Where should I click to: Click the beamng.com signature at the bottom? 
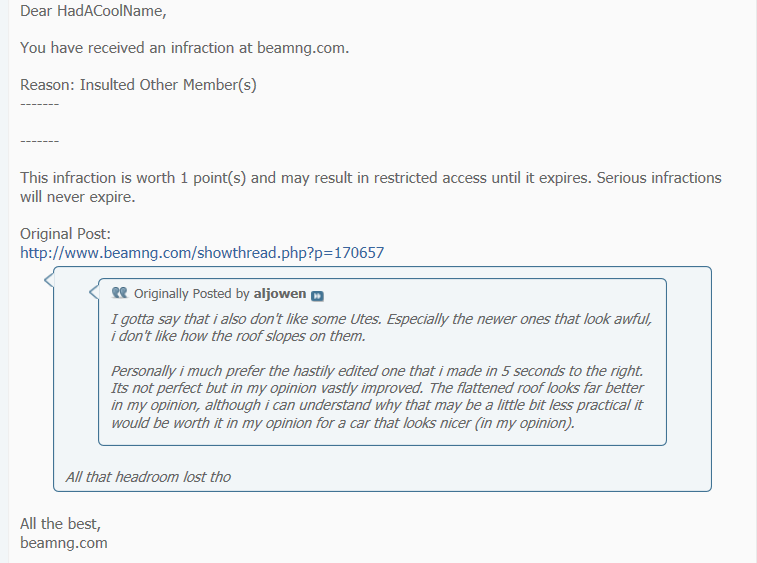(x=64, y=543)
